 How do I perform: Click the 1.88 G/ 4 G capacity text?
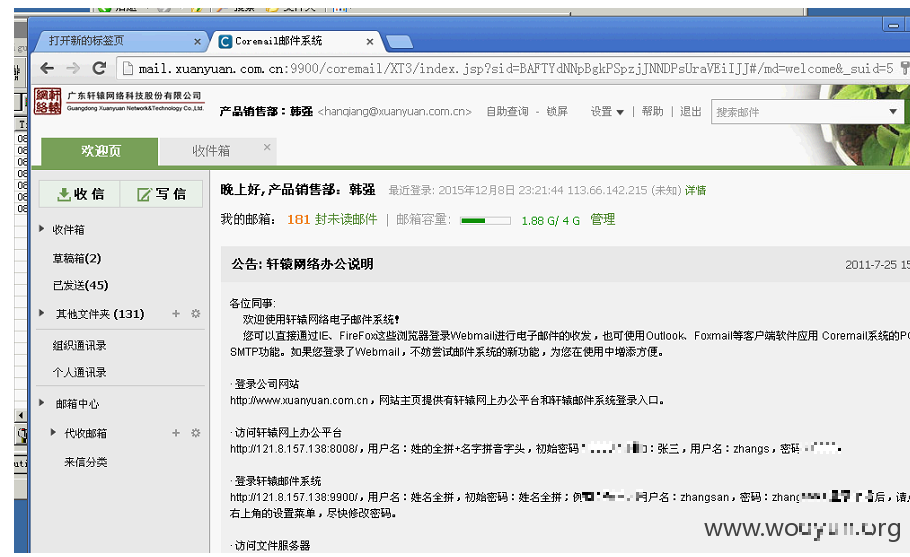(x=550, y=220)
